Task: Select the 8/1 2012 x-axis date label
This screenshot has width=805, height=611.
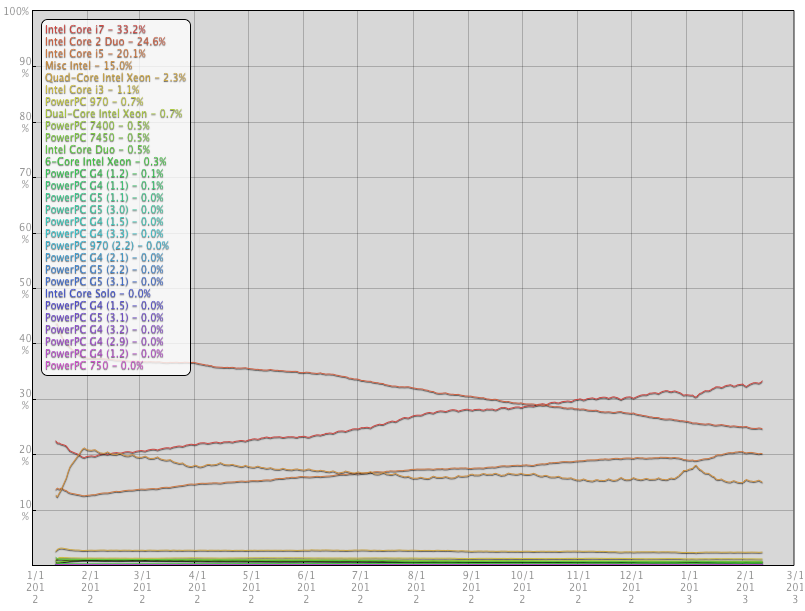Action: click(416, 587)
